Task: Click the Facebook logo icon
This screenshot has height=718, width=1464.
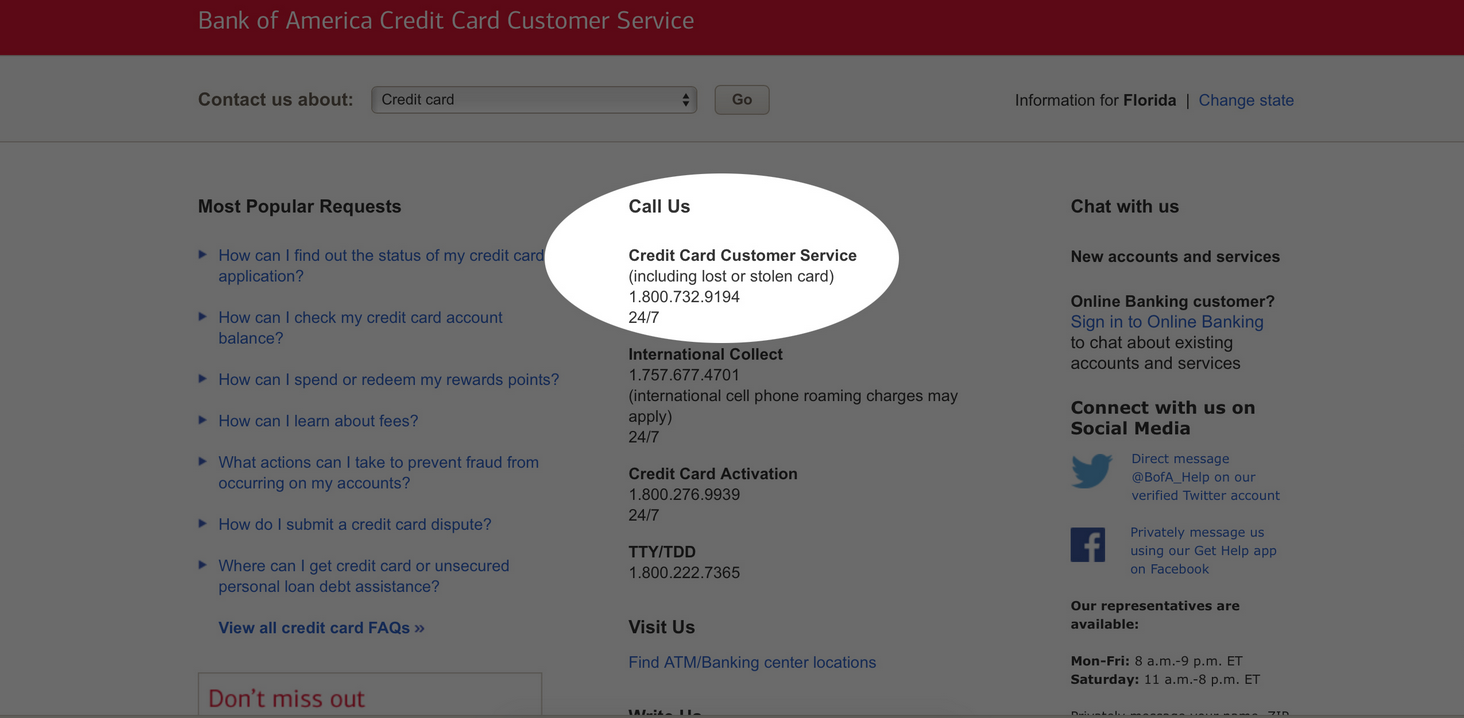Action: tap(1088, 545)
